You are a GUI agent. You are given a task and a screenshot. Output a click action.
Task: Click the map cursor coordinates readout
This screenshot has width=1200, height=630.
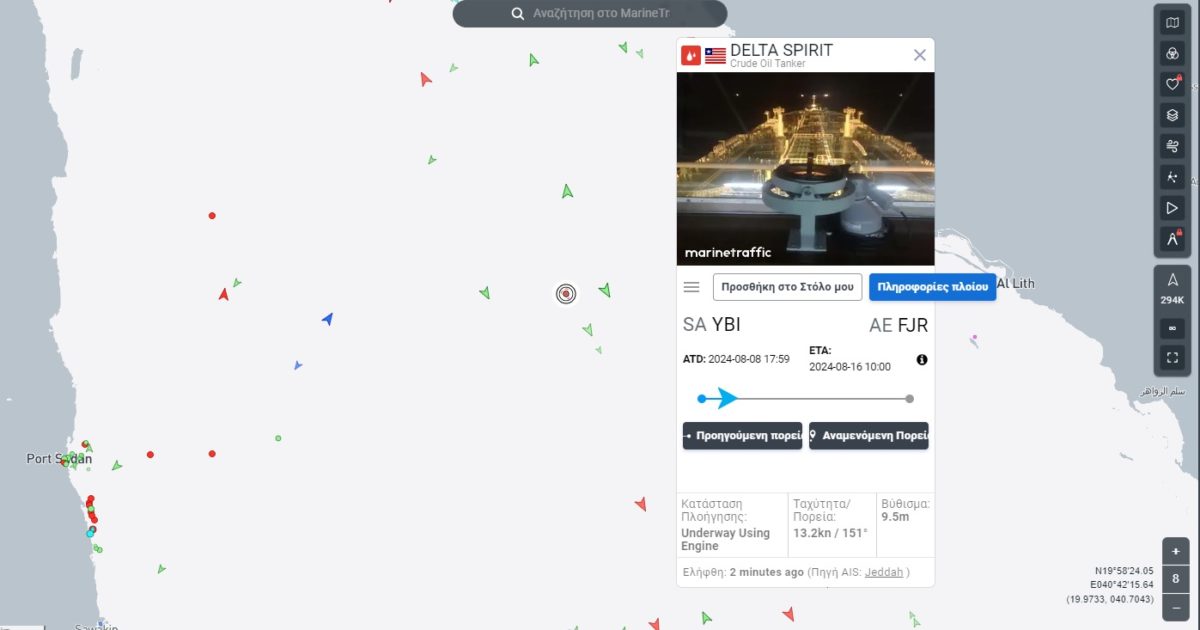pyautogui.click(x=1109, y=585)
